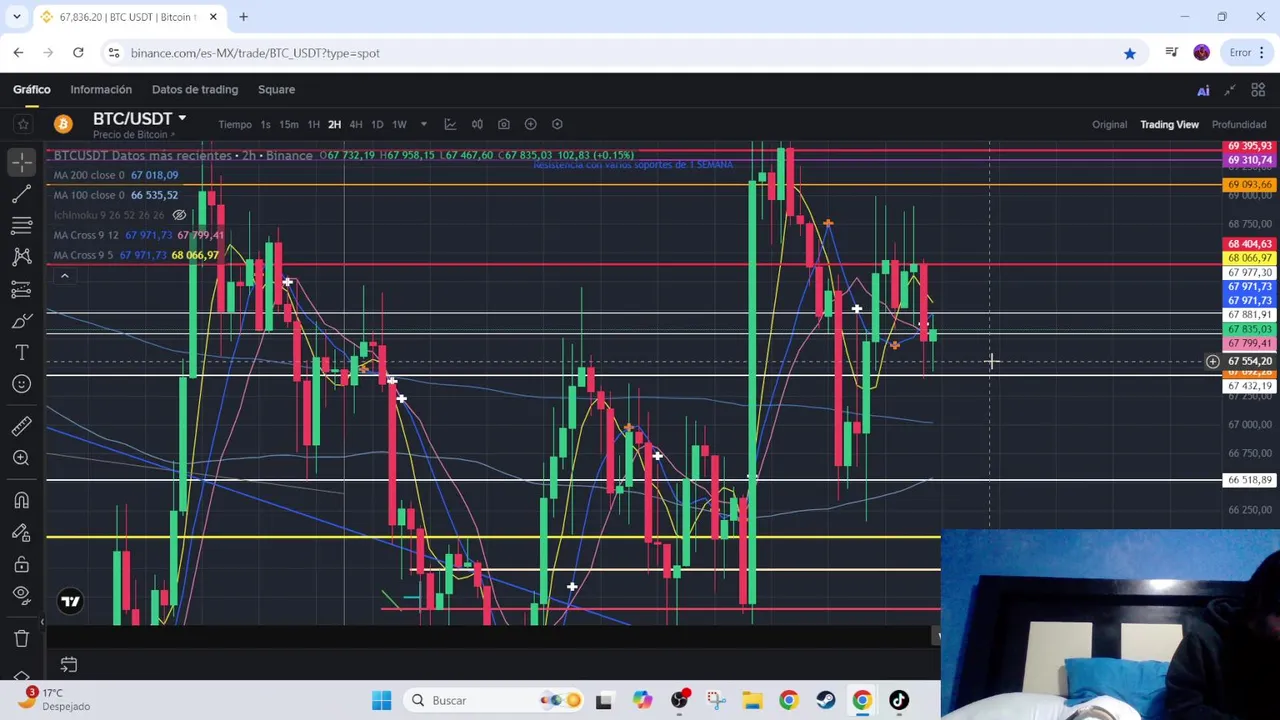The image size is (1280, 720).
Task: Click the Bitcoin coin logo
Action: 63,124
